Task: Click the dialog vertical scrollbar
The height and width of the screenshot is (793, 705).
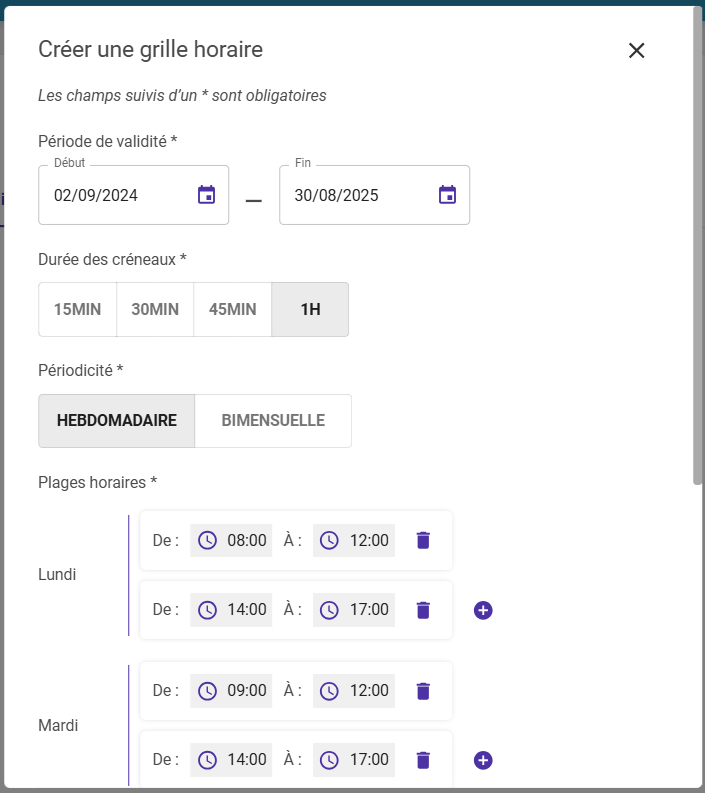Action: 697,250
